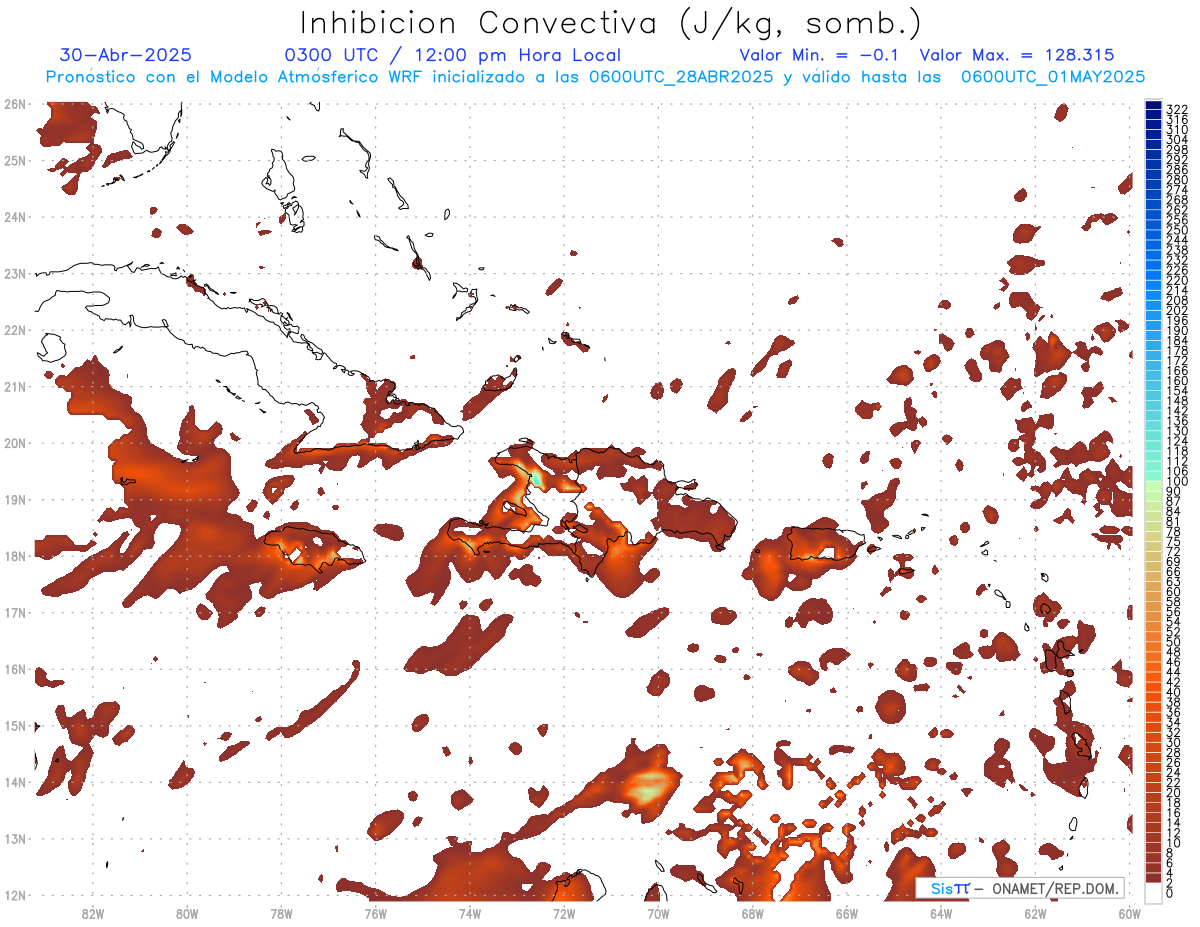Click the "12N" latitude label
The width and height of the screenshot is (1200, 927).
point(14,895)
